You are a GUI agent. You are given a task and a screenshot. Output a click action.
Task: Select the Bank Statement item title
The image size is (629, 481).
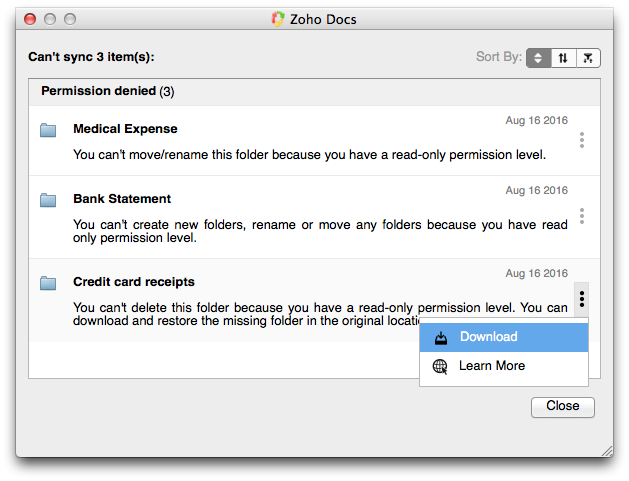click(x=122, y=199)
